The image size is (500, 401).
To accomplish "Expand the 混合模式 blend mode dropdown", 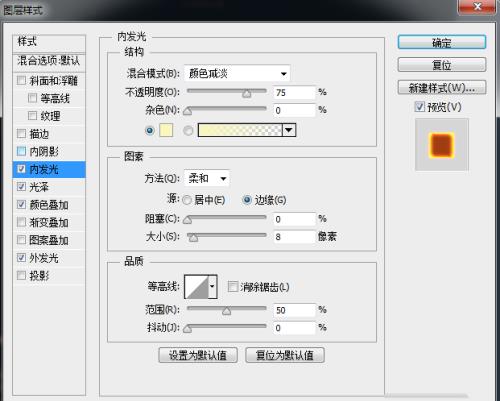I will [x=237, y=73].
